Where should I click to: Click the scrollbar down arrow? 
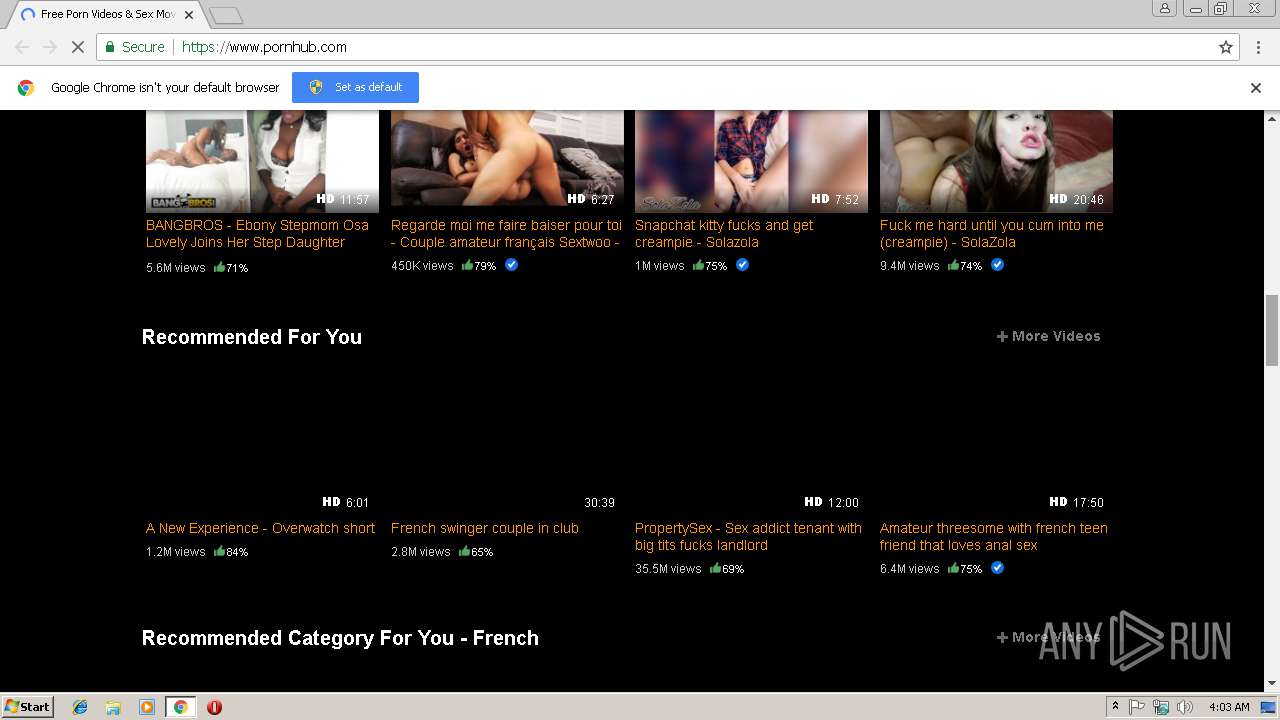click(1272, 684)
